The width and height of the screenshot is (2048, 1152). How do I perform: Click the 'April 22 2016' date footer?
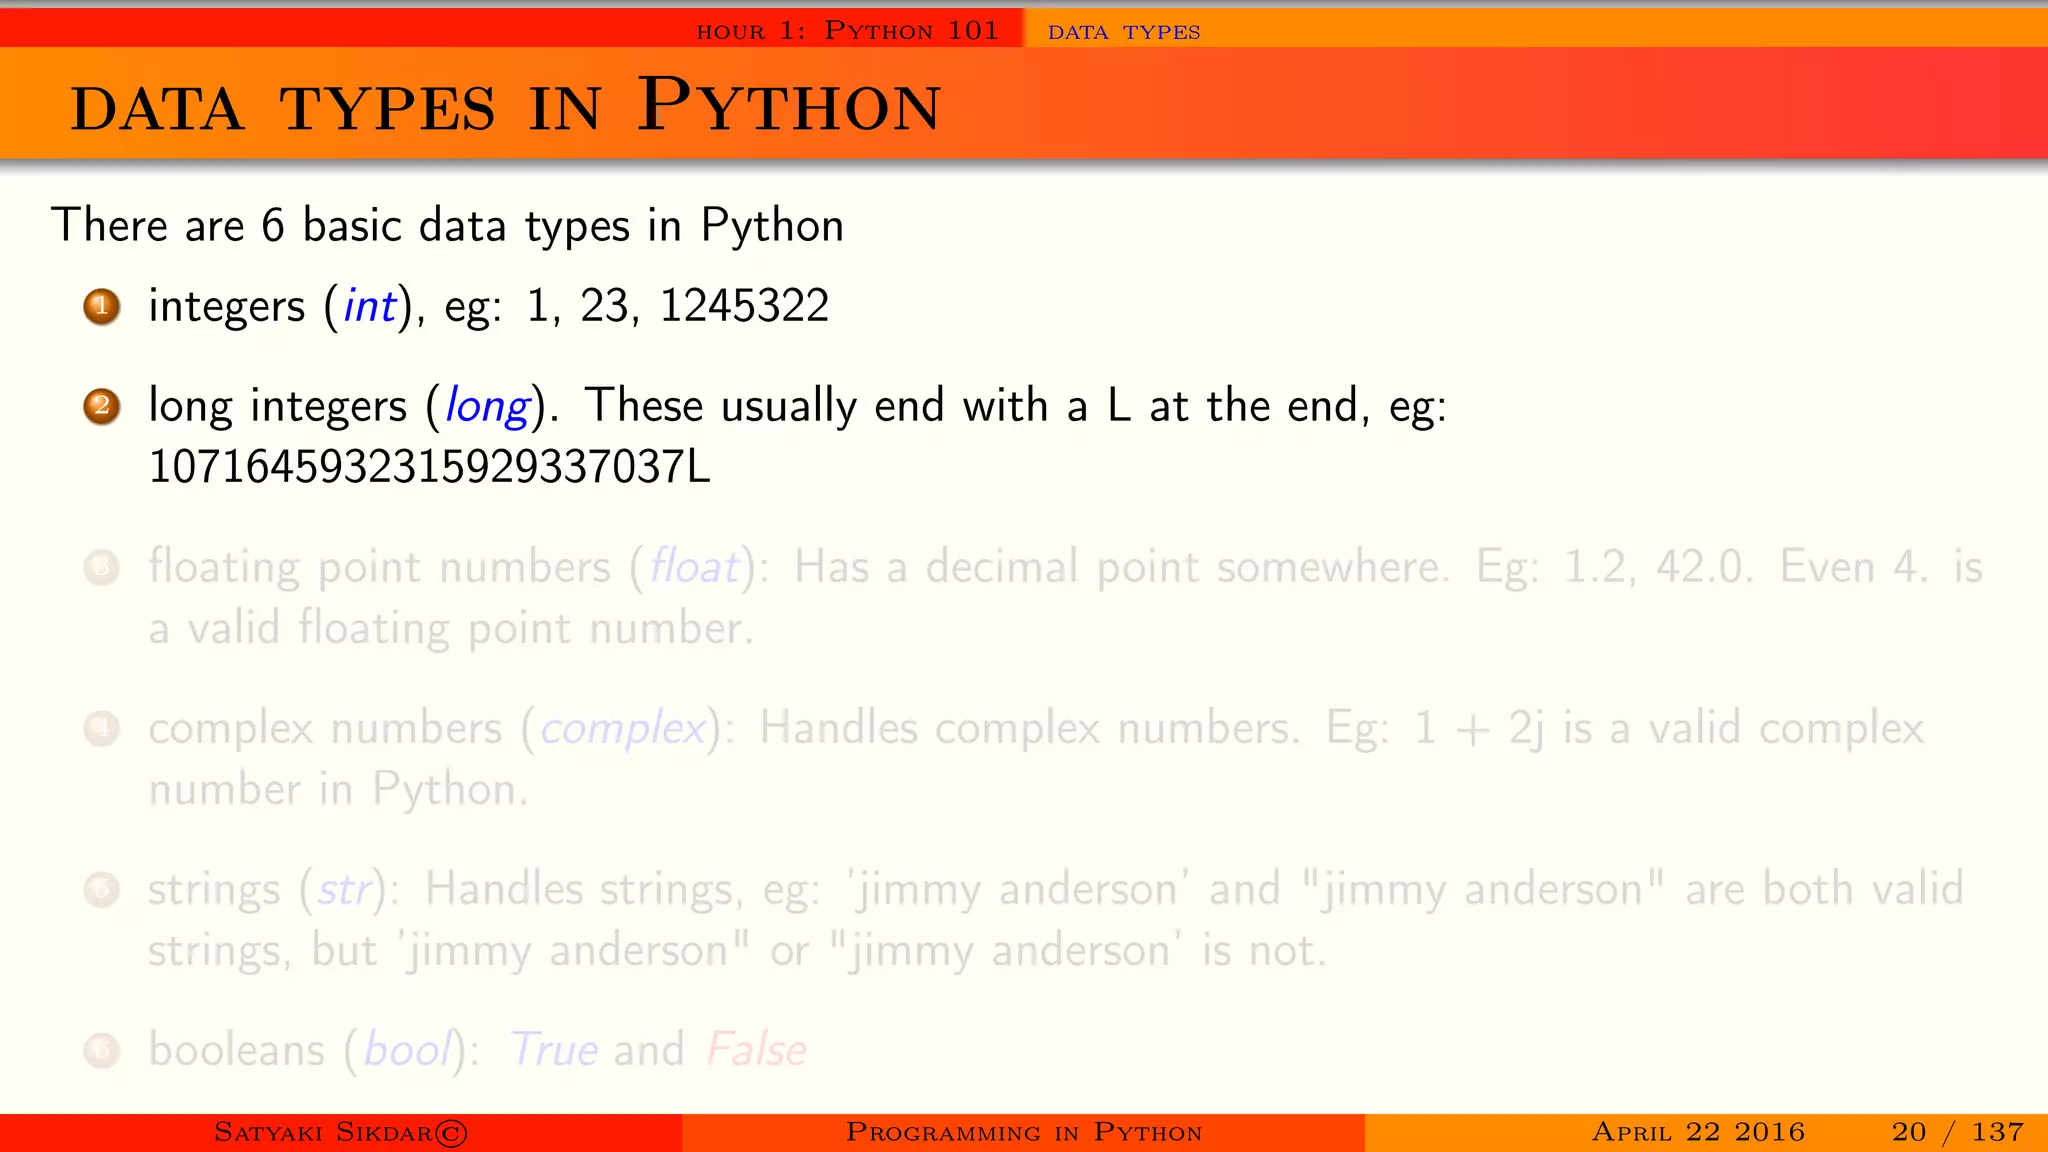tap(1698, 1132)
